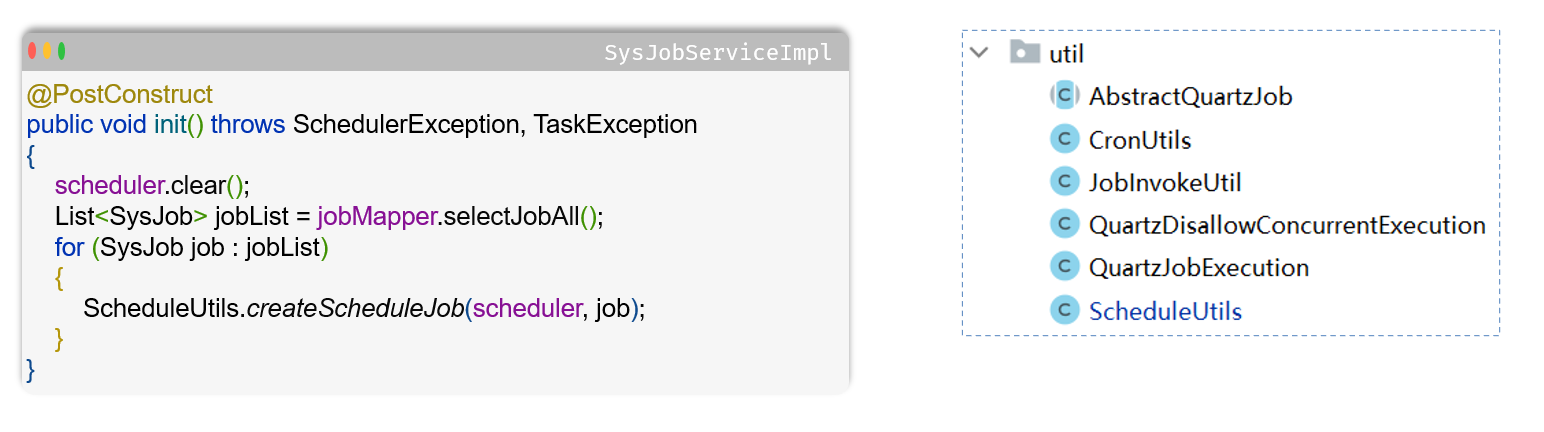The image size is (1544, 432).
Task: Select the util package label
Action: coord(1067,54)
